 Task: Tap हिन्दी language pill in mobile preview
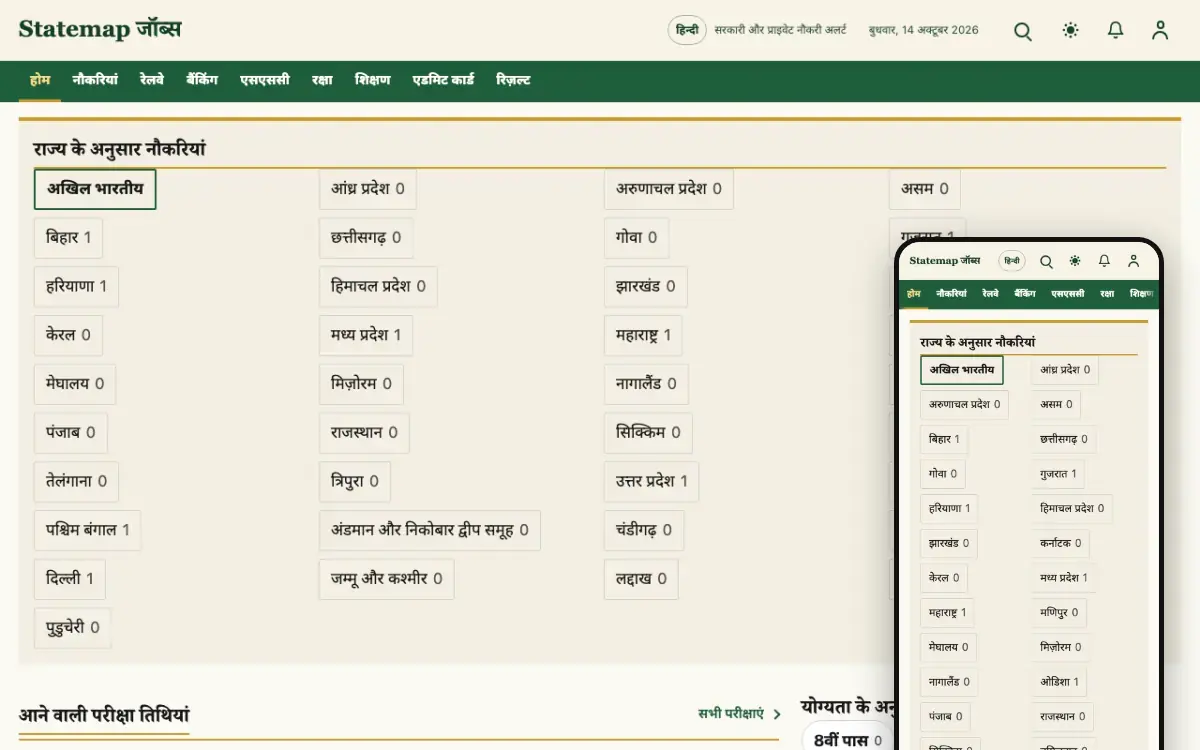[1012, 261]
